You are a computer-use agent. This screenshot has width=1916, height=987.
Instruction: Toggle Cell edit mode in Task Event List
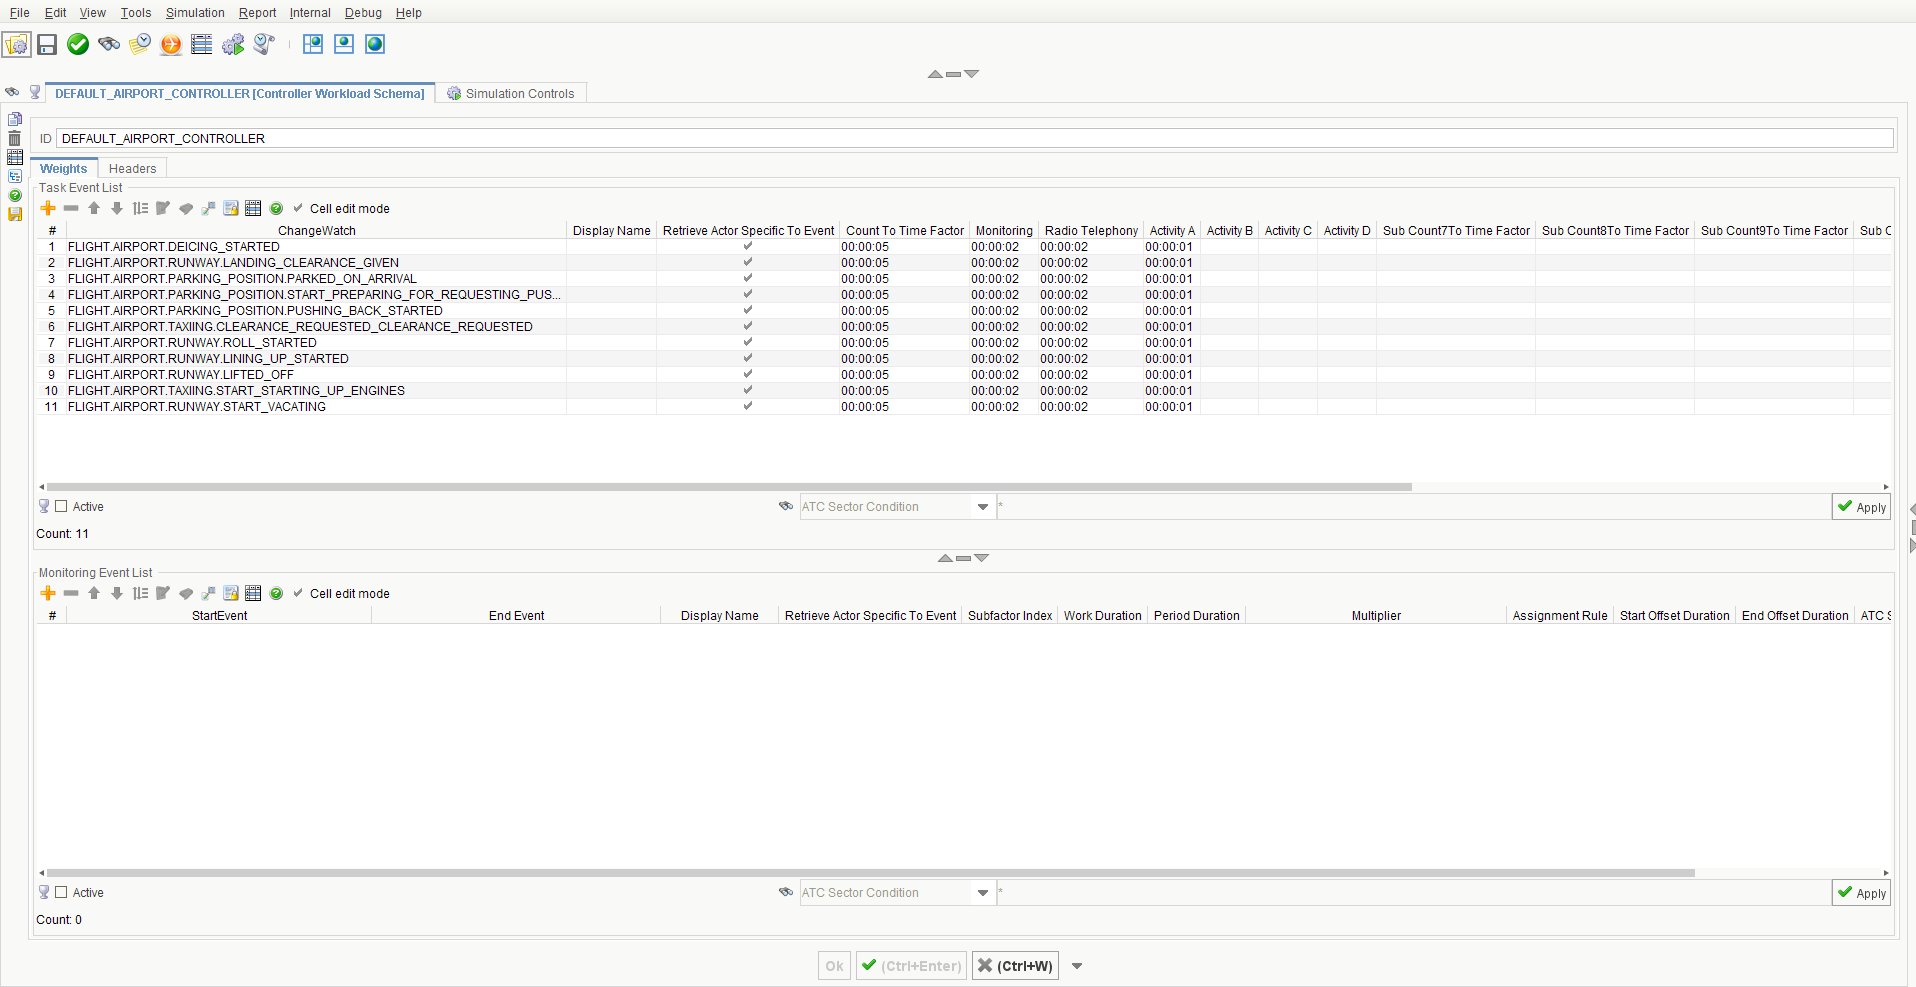(x=298, y=208)
